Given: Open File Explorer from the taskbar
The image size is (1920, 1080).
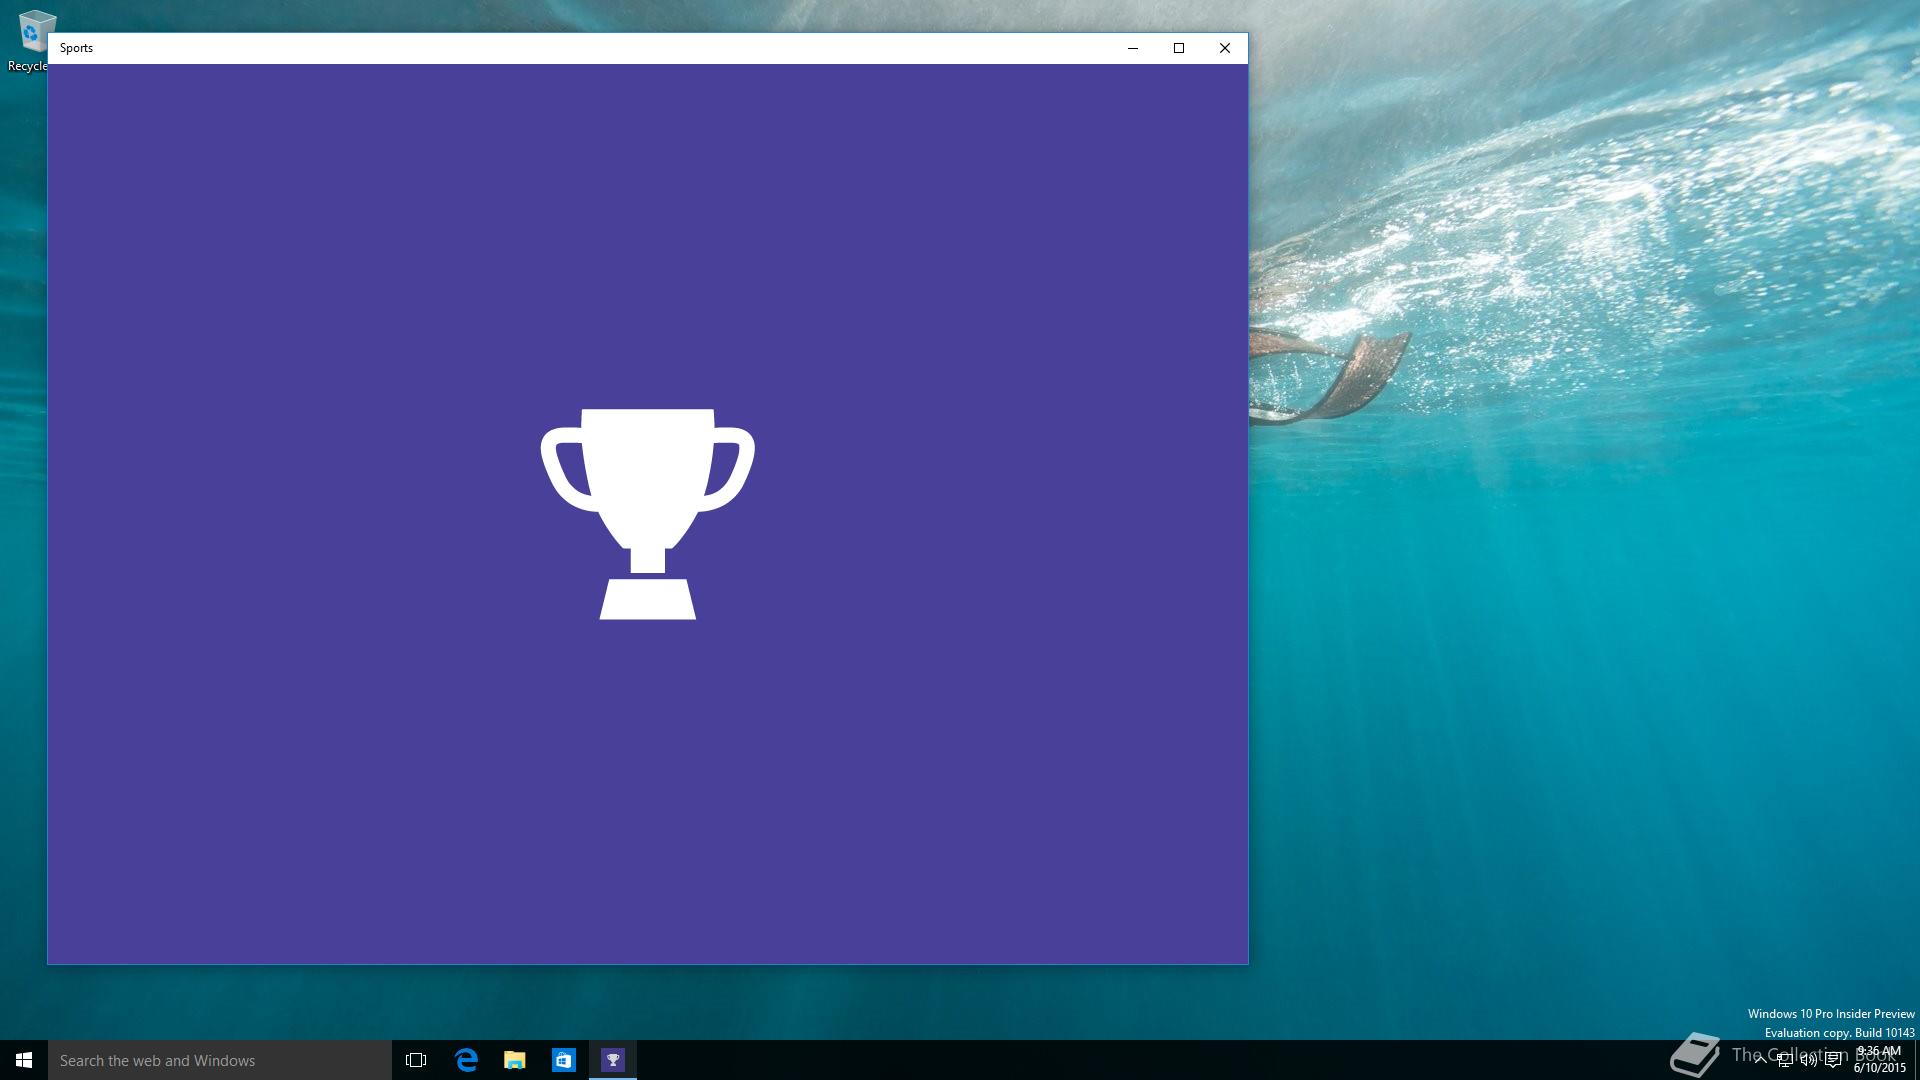Looking at the screenshot, I should 515,1060.
